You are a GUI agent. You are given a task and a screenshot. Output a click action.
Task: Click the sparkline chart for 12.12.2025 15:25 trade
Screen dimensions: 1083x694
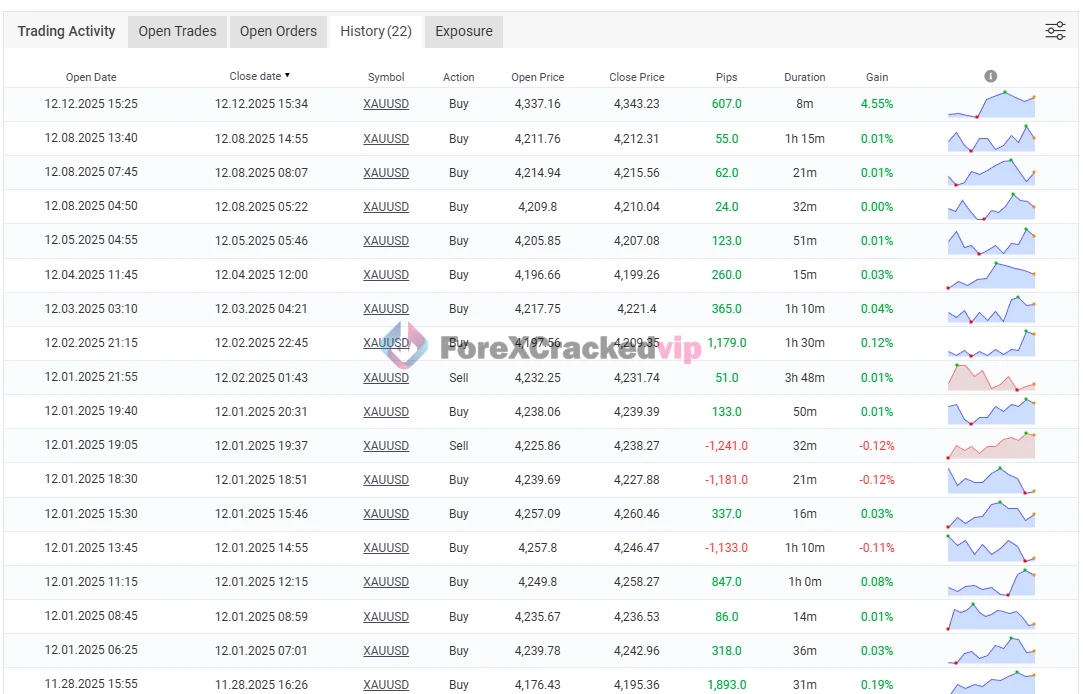tap(991, 104)
